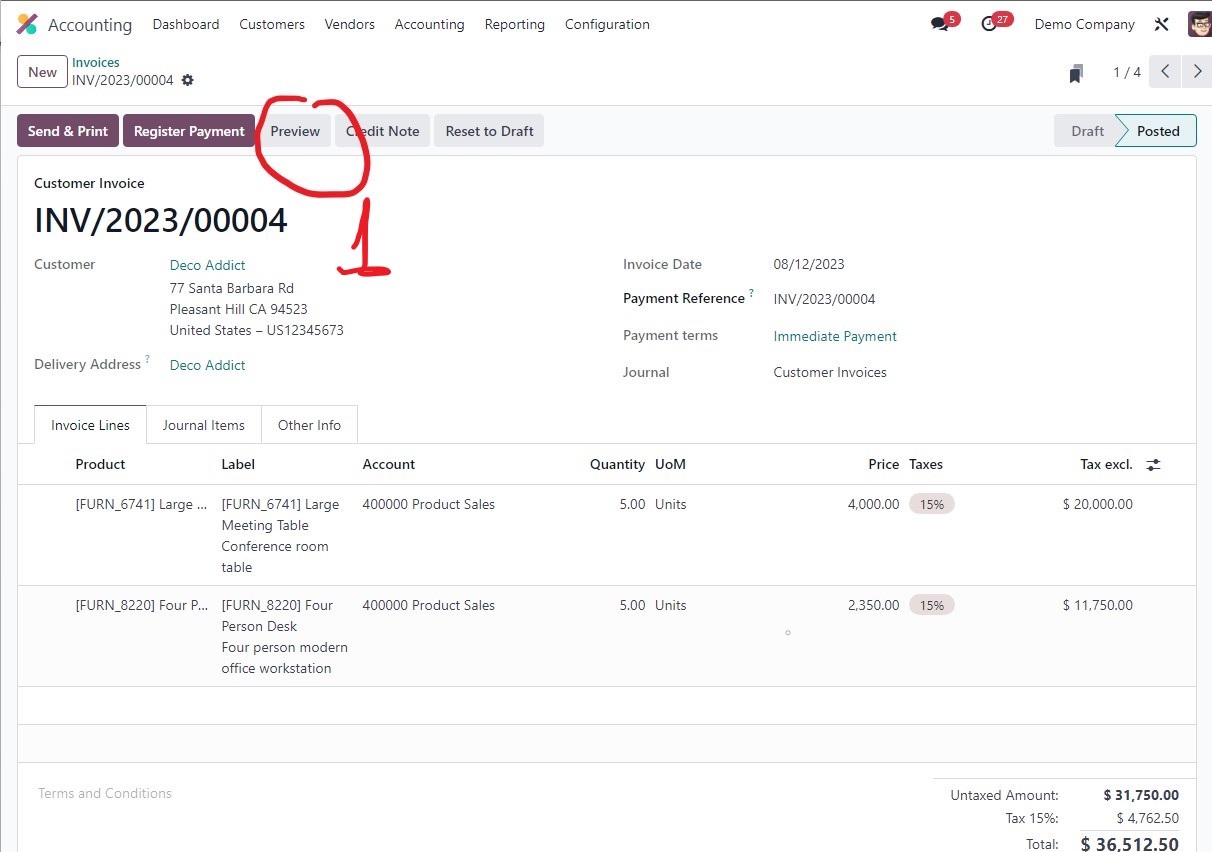The image size is (1212, 852).
Task: Click Terms and Conditions input area
Action: click(104, 793)
